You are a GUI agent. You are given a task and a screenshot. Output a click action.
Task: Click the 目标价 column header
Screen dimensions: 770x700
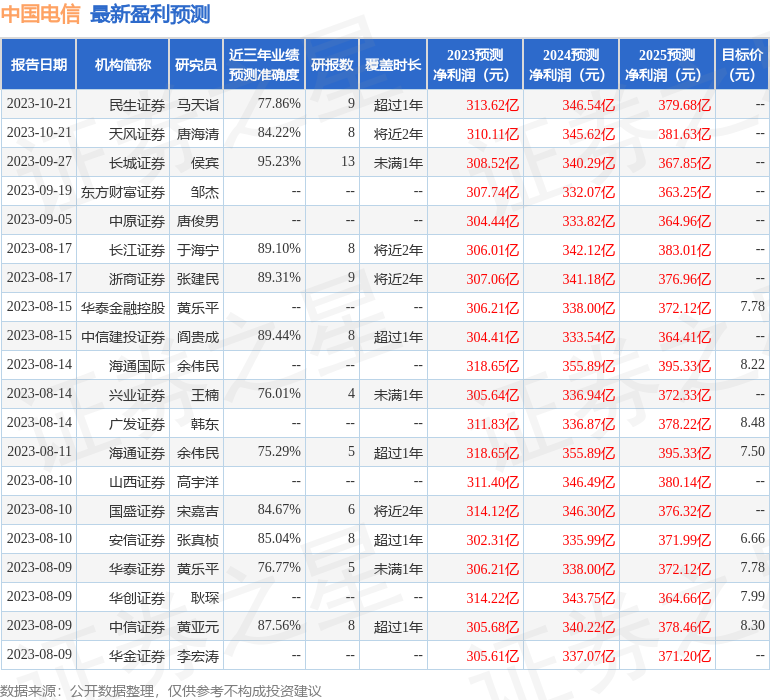coord(742,64)
